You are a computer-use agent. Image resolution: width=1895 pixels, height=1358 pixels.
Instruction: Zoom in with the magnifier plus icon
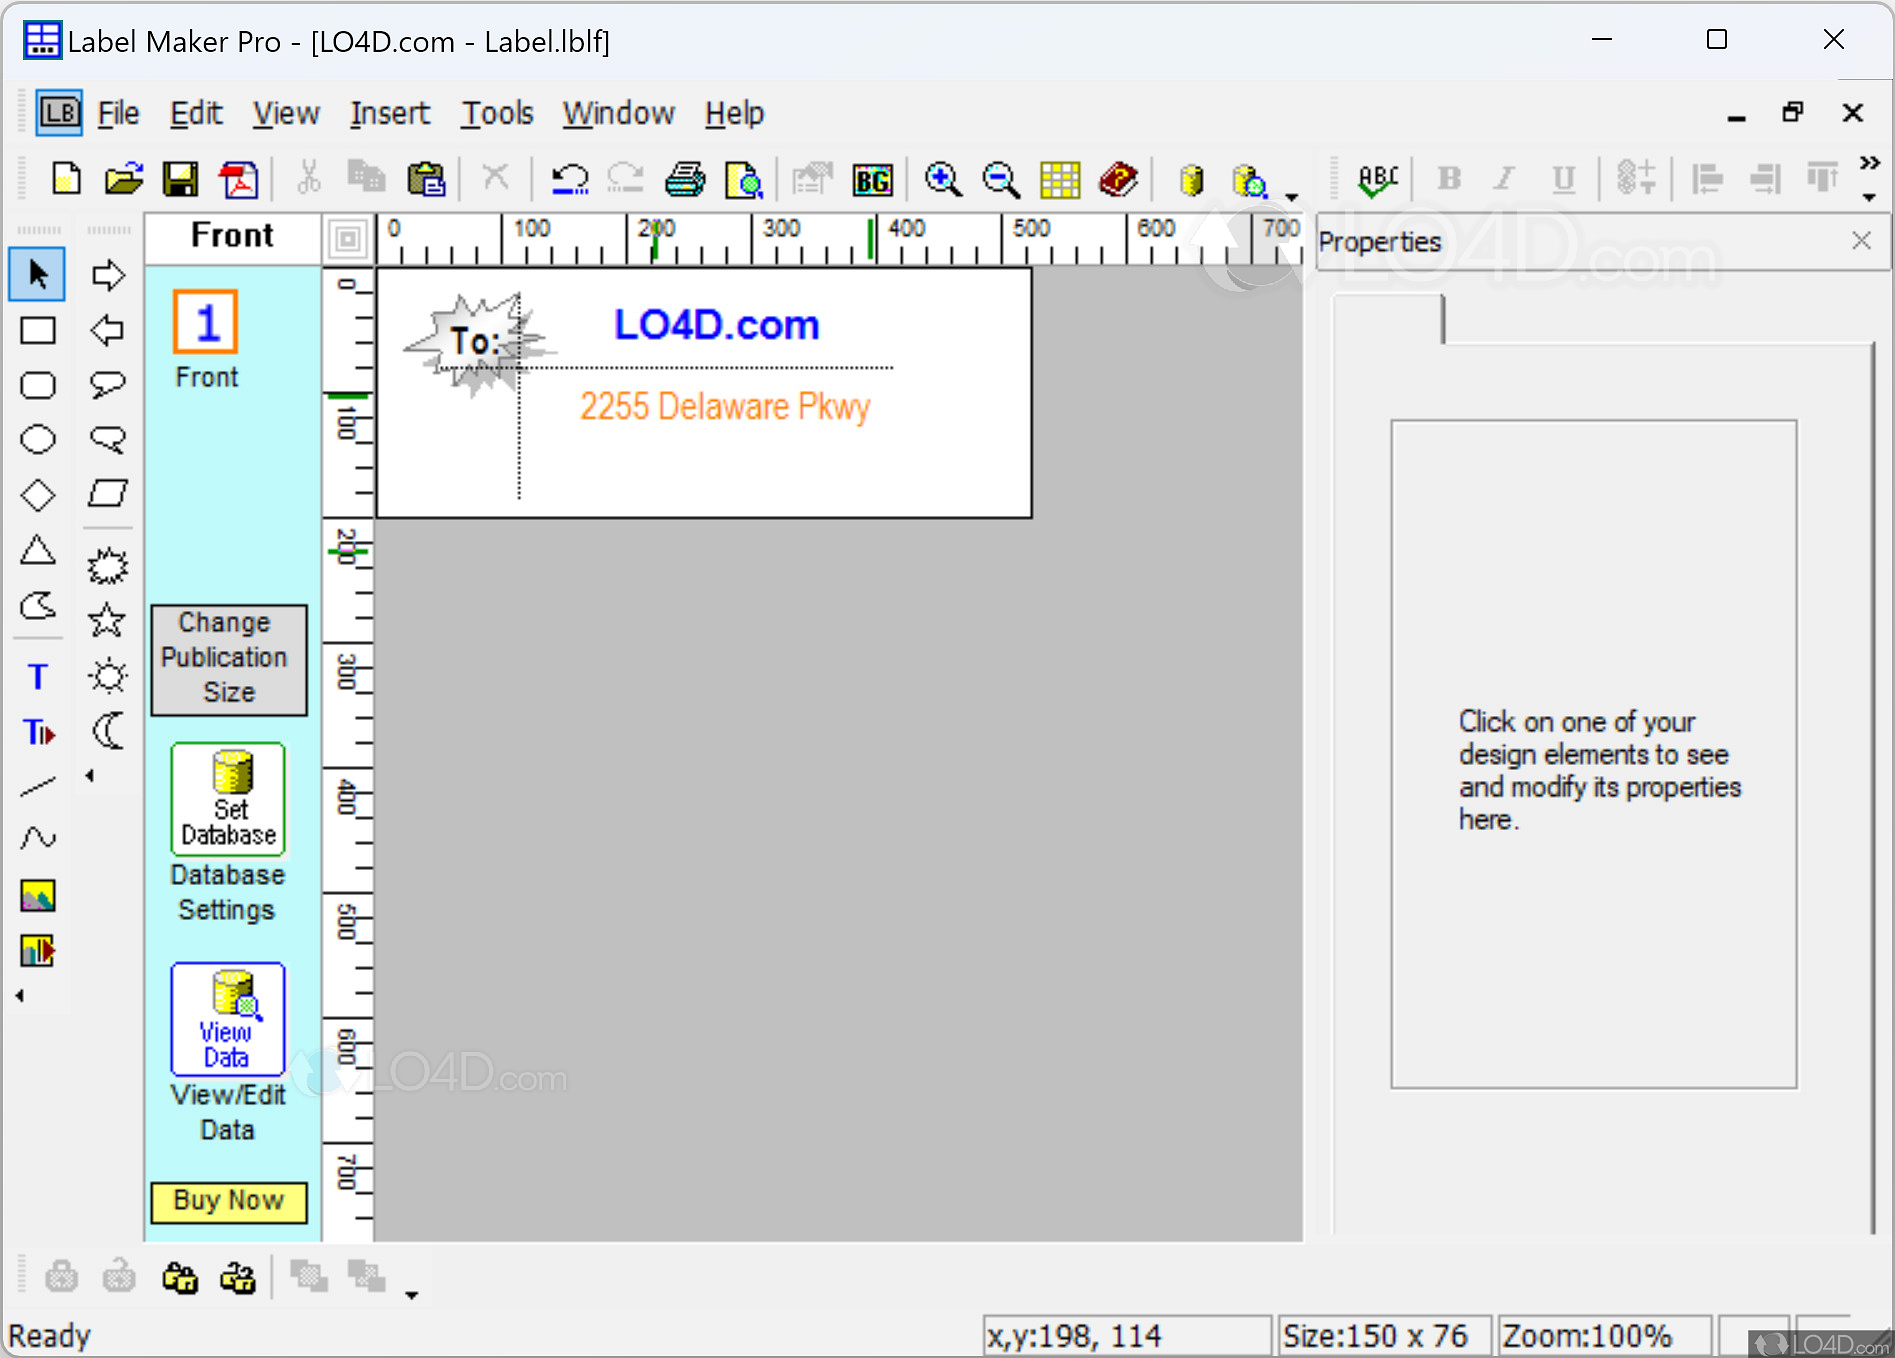943,180
